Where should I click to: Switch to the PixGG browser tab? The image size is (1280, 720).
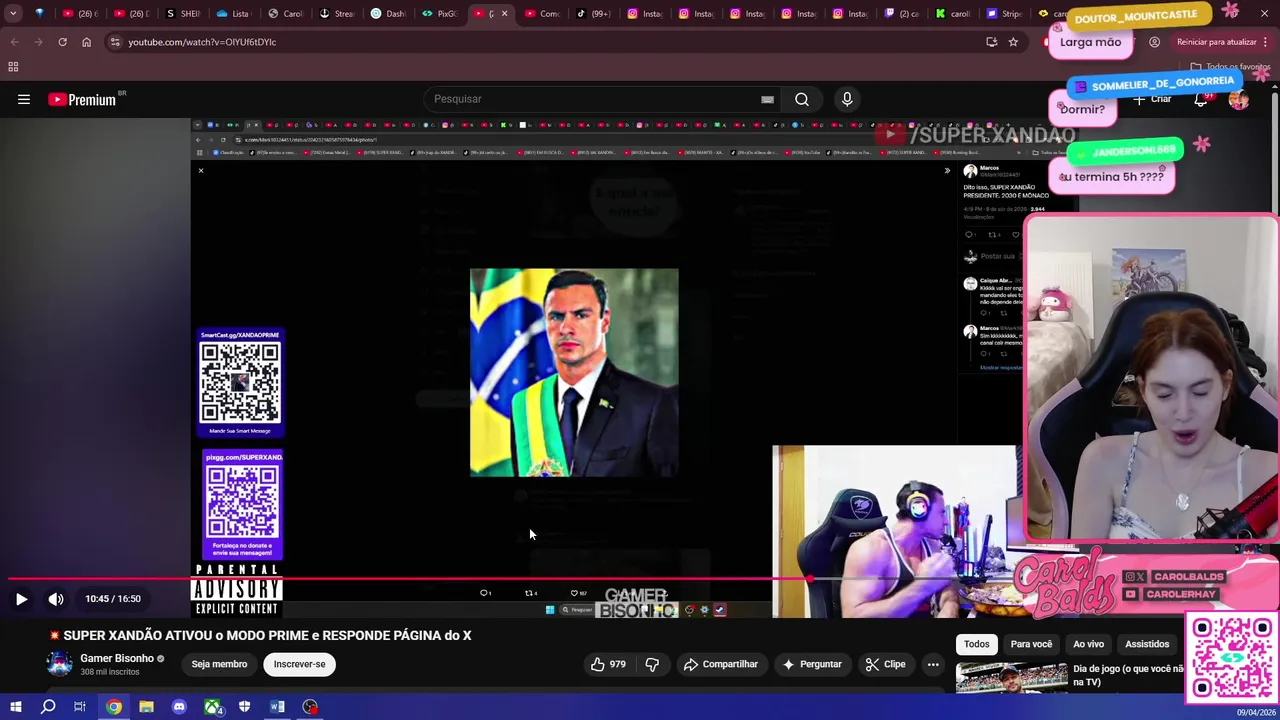[439, 14]
